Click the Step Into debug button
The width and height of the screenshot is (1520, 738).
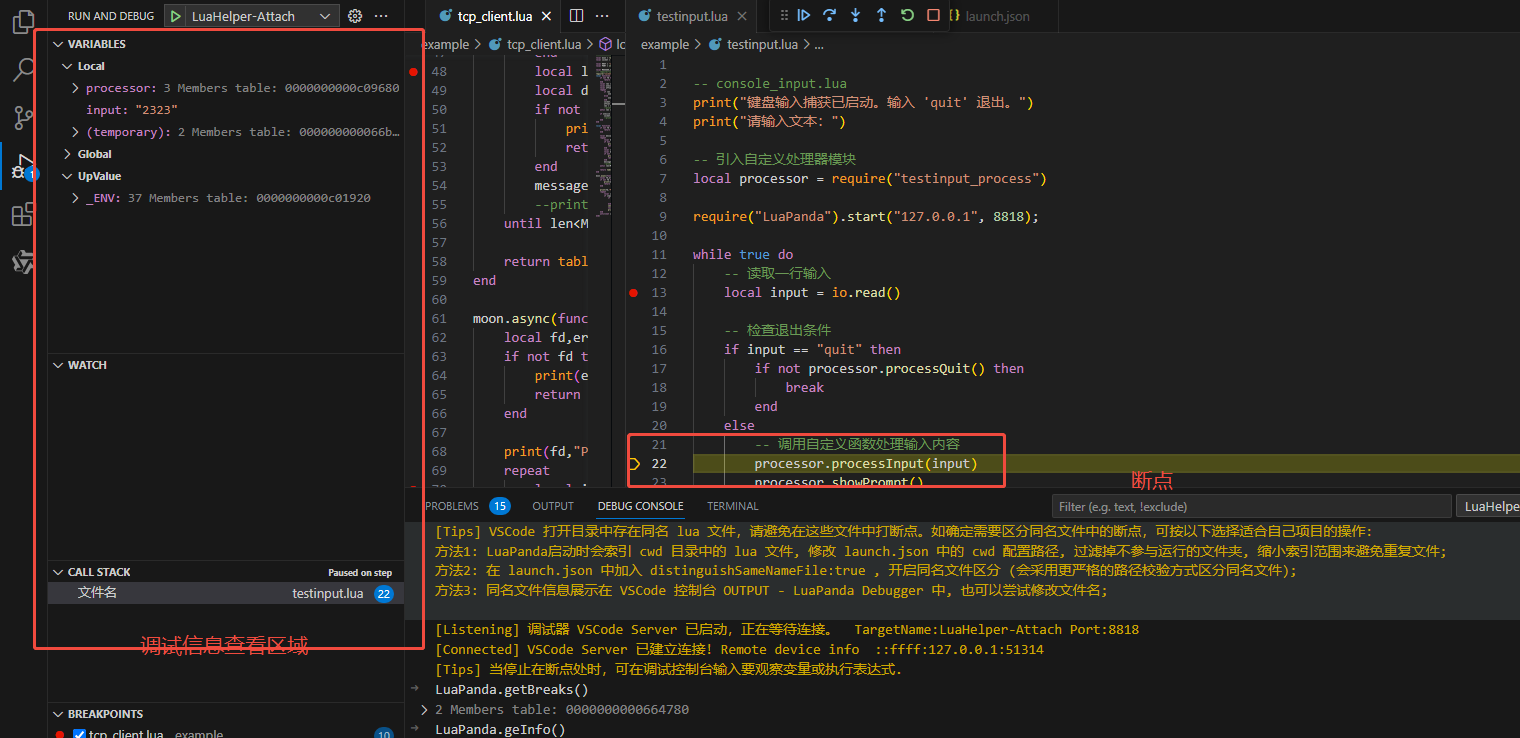(855, 16)
